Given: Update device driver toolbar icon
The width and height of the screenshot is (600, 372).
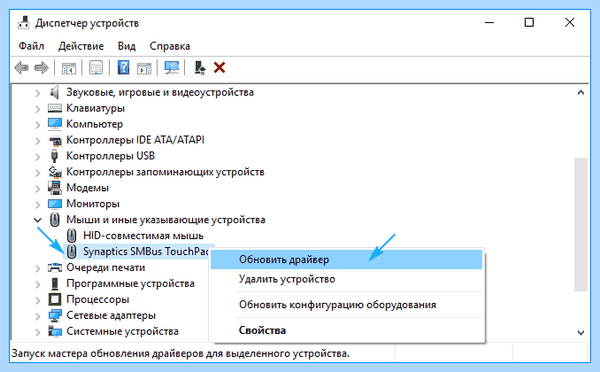Looking at the screenshot, I should pyautogui.click(x=200, y=68).
